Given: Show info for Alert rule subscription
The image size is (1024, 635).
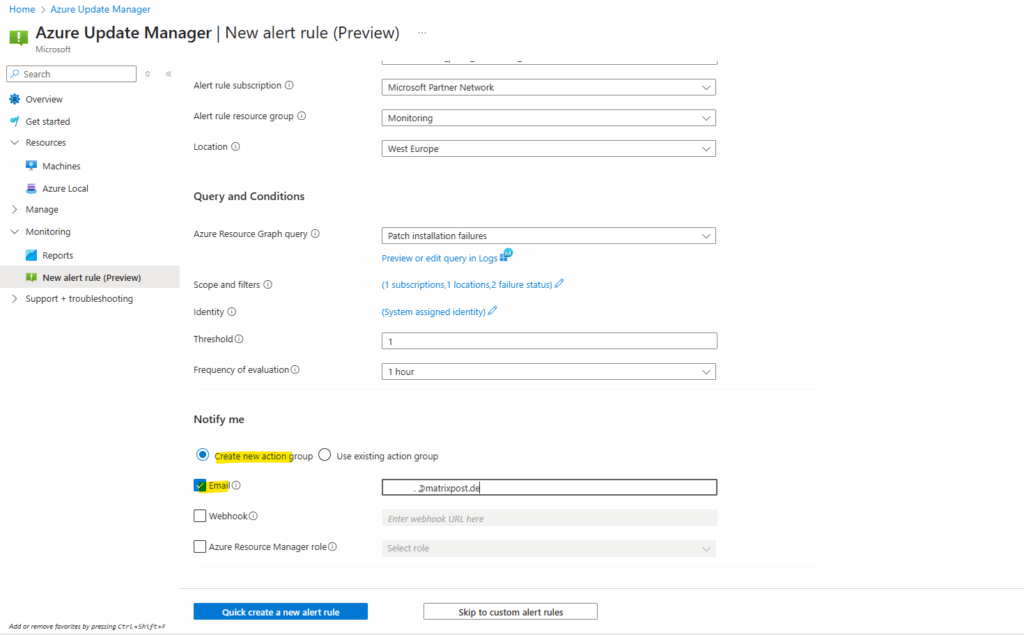Looking at the screenshot, I should 289,86.
